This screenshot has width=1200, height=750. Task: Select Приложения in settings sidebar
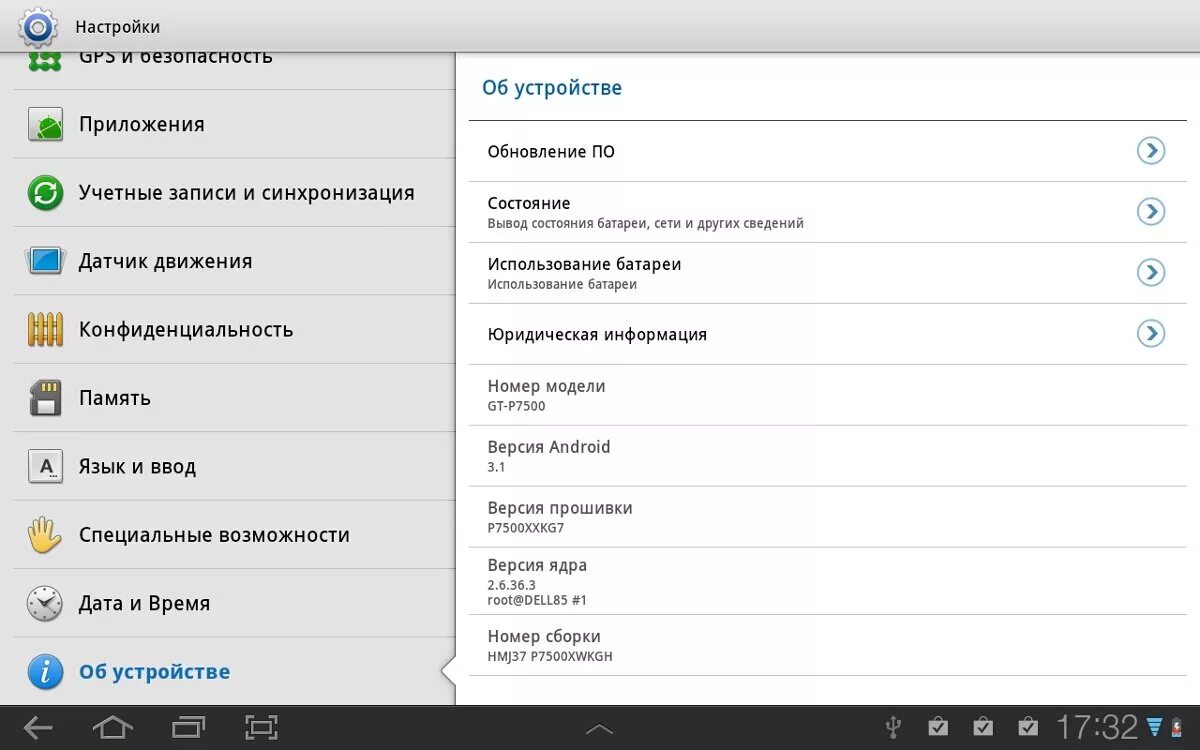coord(234,124)
